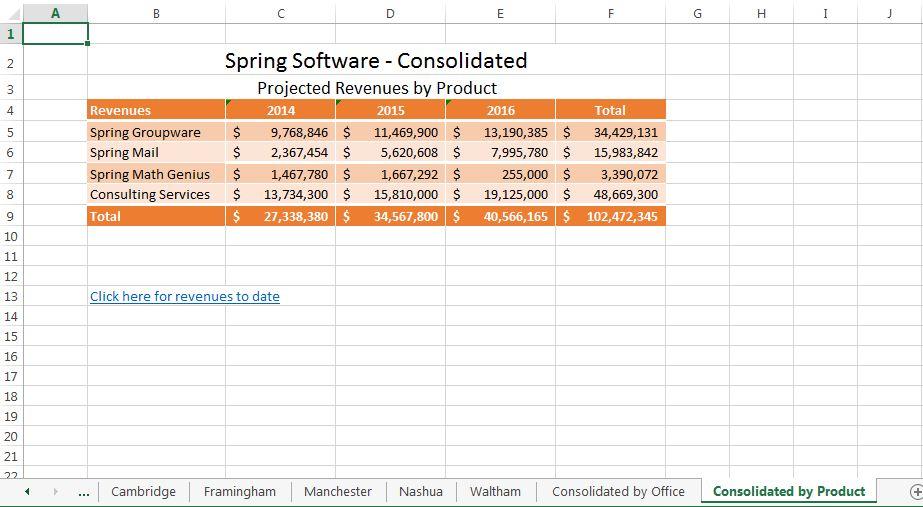
Task: Select the 'Revenues' header cell
Action: (x=157, y=110)
